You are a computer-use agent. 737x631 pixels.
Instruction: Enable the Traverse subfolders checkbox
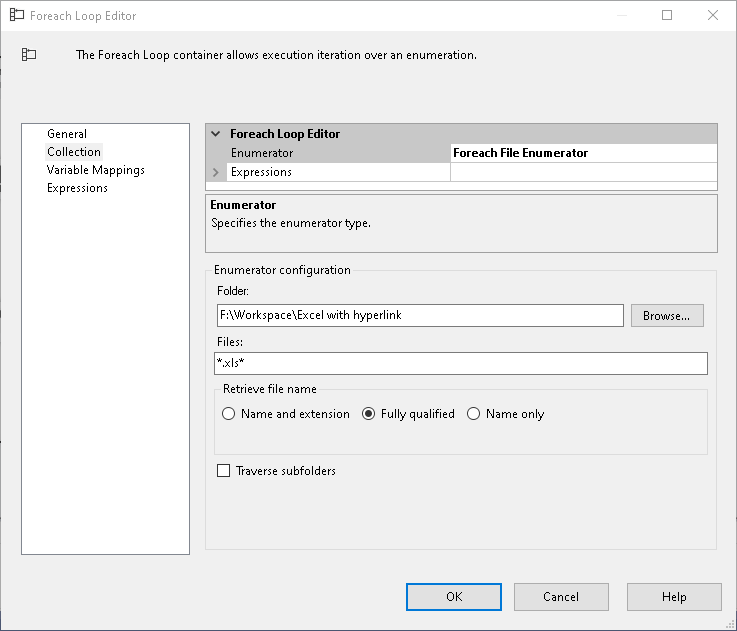tap(224, 471)
